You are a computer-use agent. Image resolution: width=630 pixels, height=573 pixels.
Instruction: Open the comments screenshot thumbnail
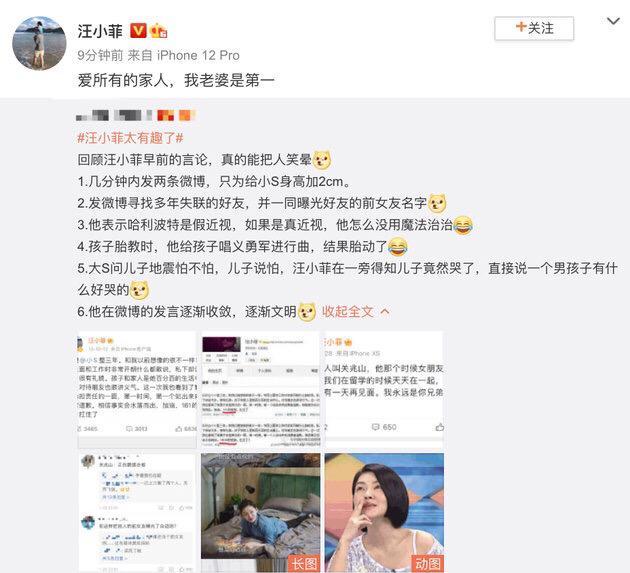(137, 512)
